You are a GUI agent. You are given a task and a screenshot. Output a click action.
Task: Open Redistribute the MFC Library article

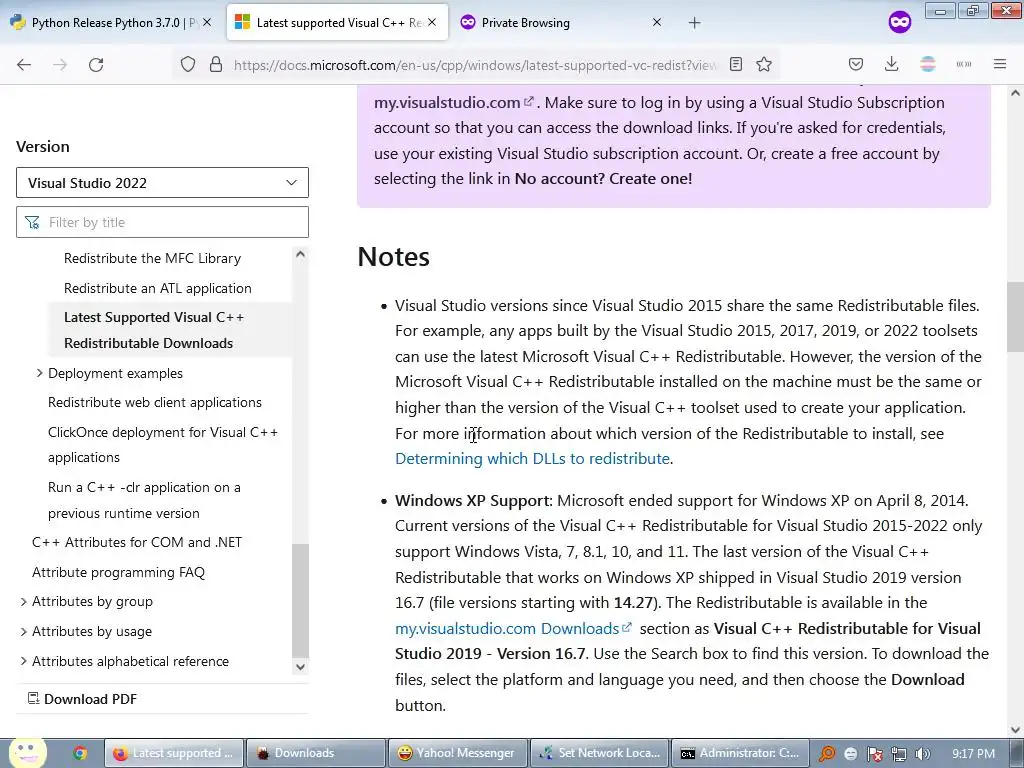pyautogui.click(x=152, y=258)
